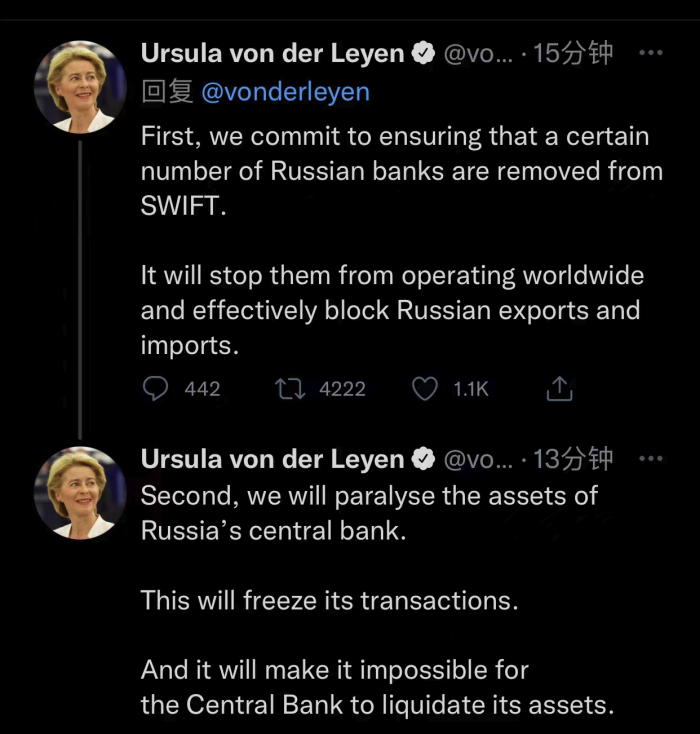Click the 15分钟 timestamp on first tweet

point(574,54)
